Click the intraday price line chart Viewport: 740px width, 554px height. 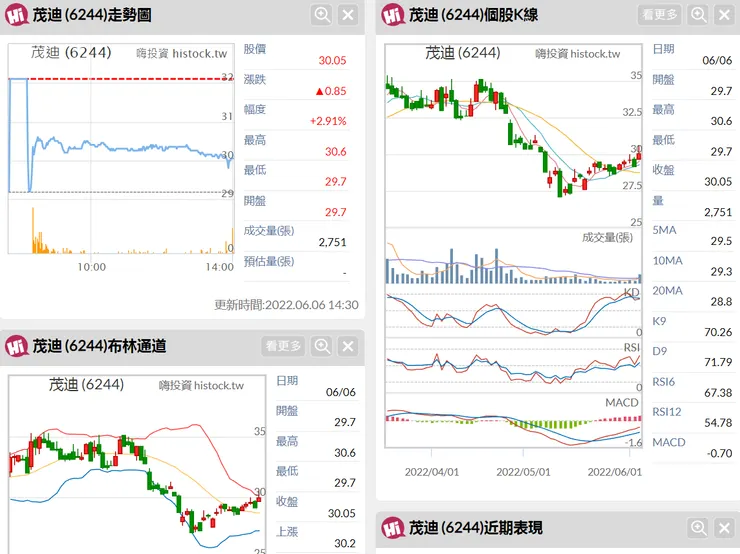[120, 150]
